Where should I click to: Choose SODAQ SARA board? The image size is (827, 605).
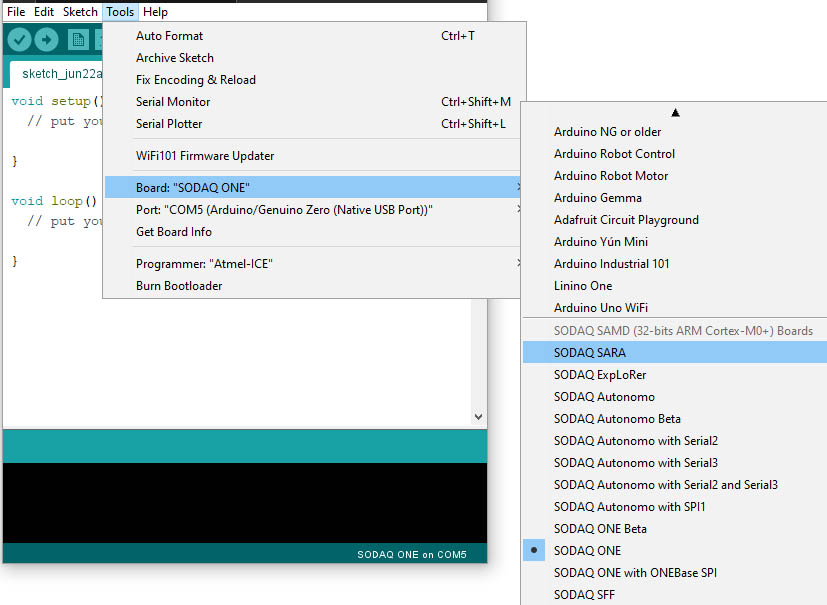[589, 353]
